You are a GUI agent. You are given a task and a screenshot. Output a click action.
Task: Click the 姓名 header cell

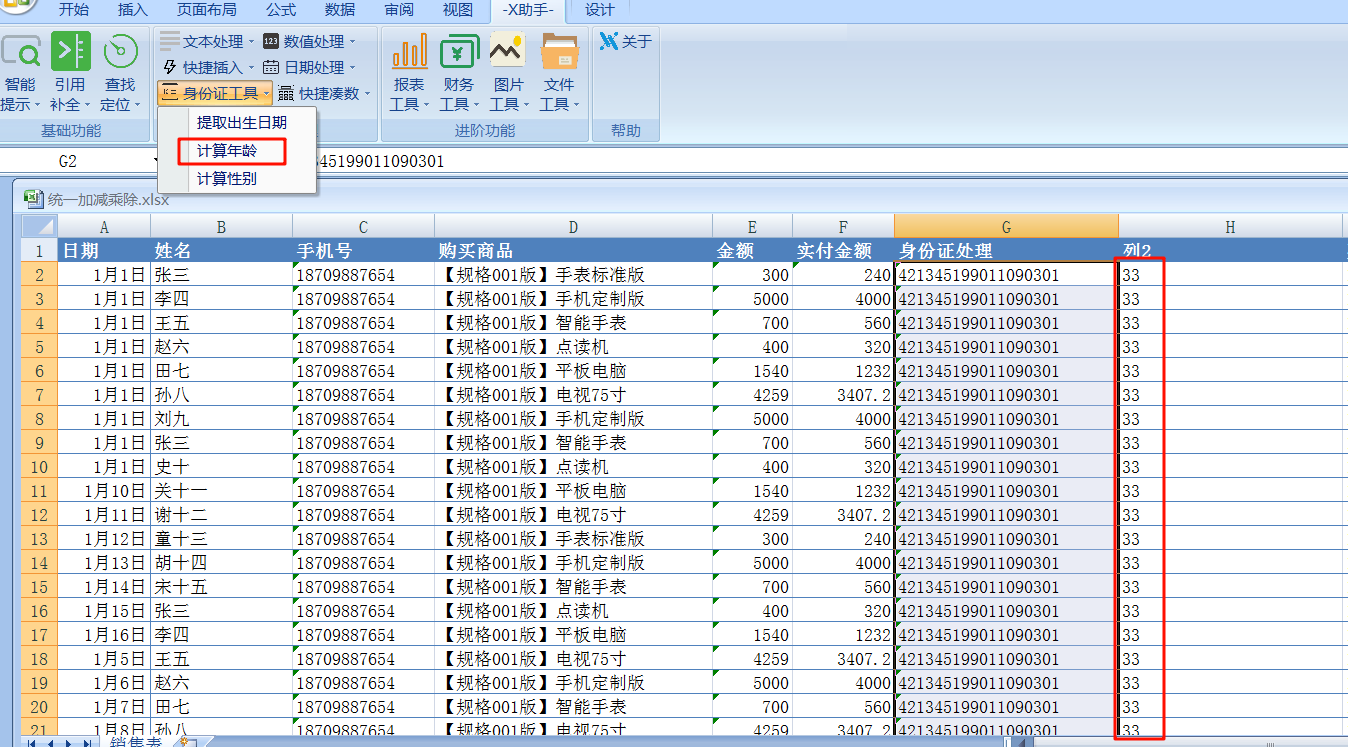click(x=221, y=251)
